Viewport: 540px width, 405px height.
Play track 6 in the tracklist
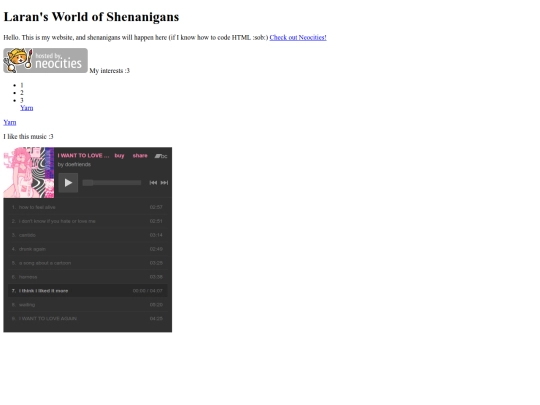point(87,277)
